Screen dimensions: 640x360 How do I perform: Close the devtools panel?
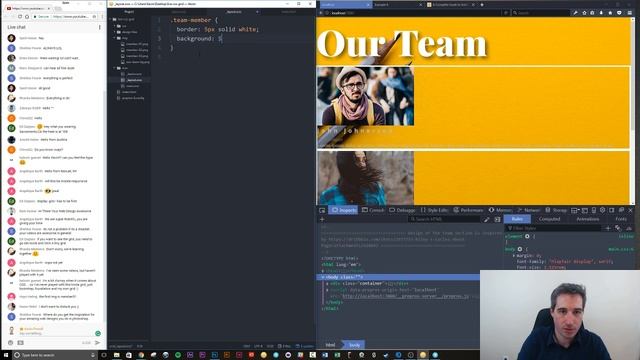tap(630, 210)
